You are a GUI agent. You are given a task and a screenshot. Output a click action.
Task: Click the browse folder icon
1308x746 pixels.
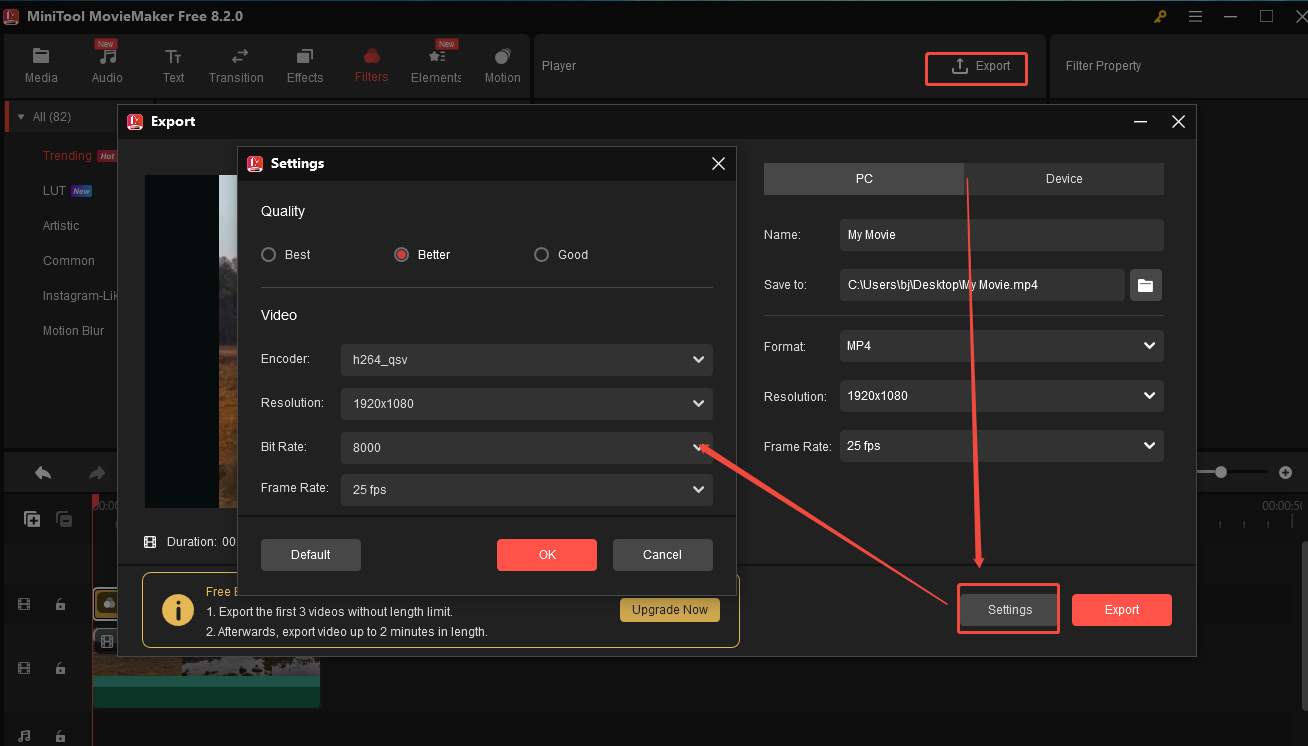[1146, 285]
